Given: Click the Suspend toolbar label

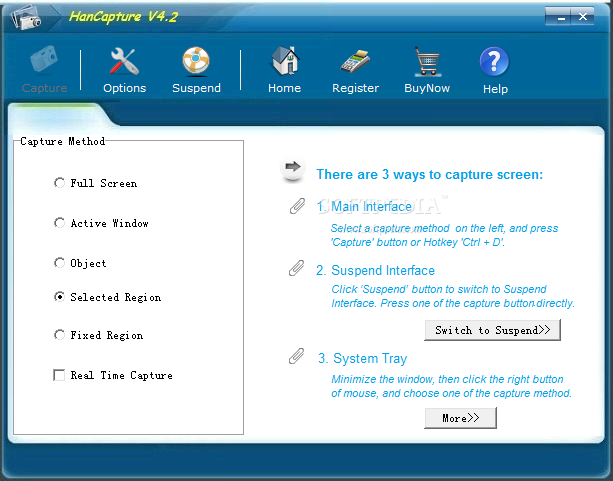Looking at the screenshot, I should pyautogui.click(x=196, y=88).
